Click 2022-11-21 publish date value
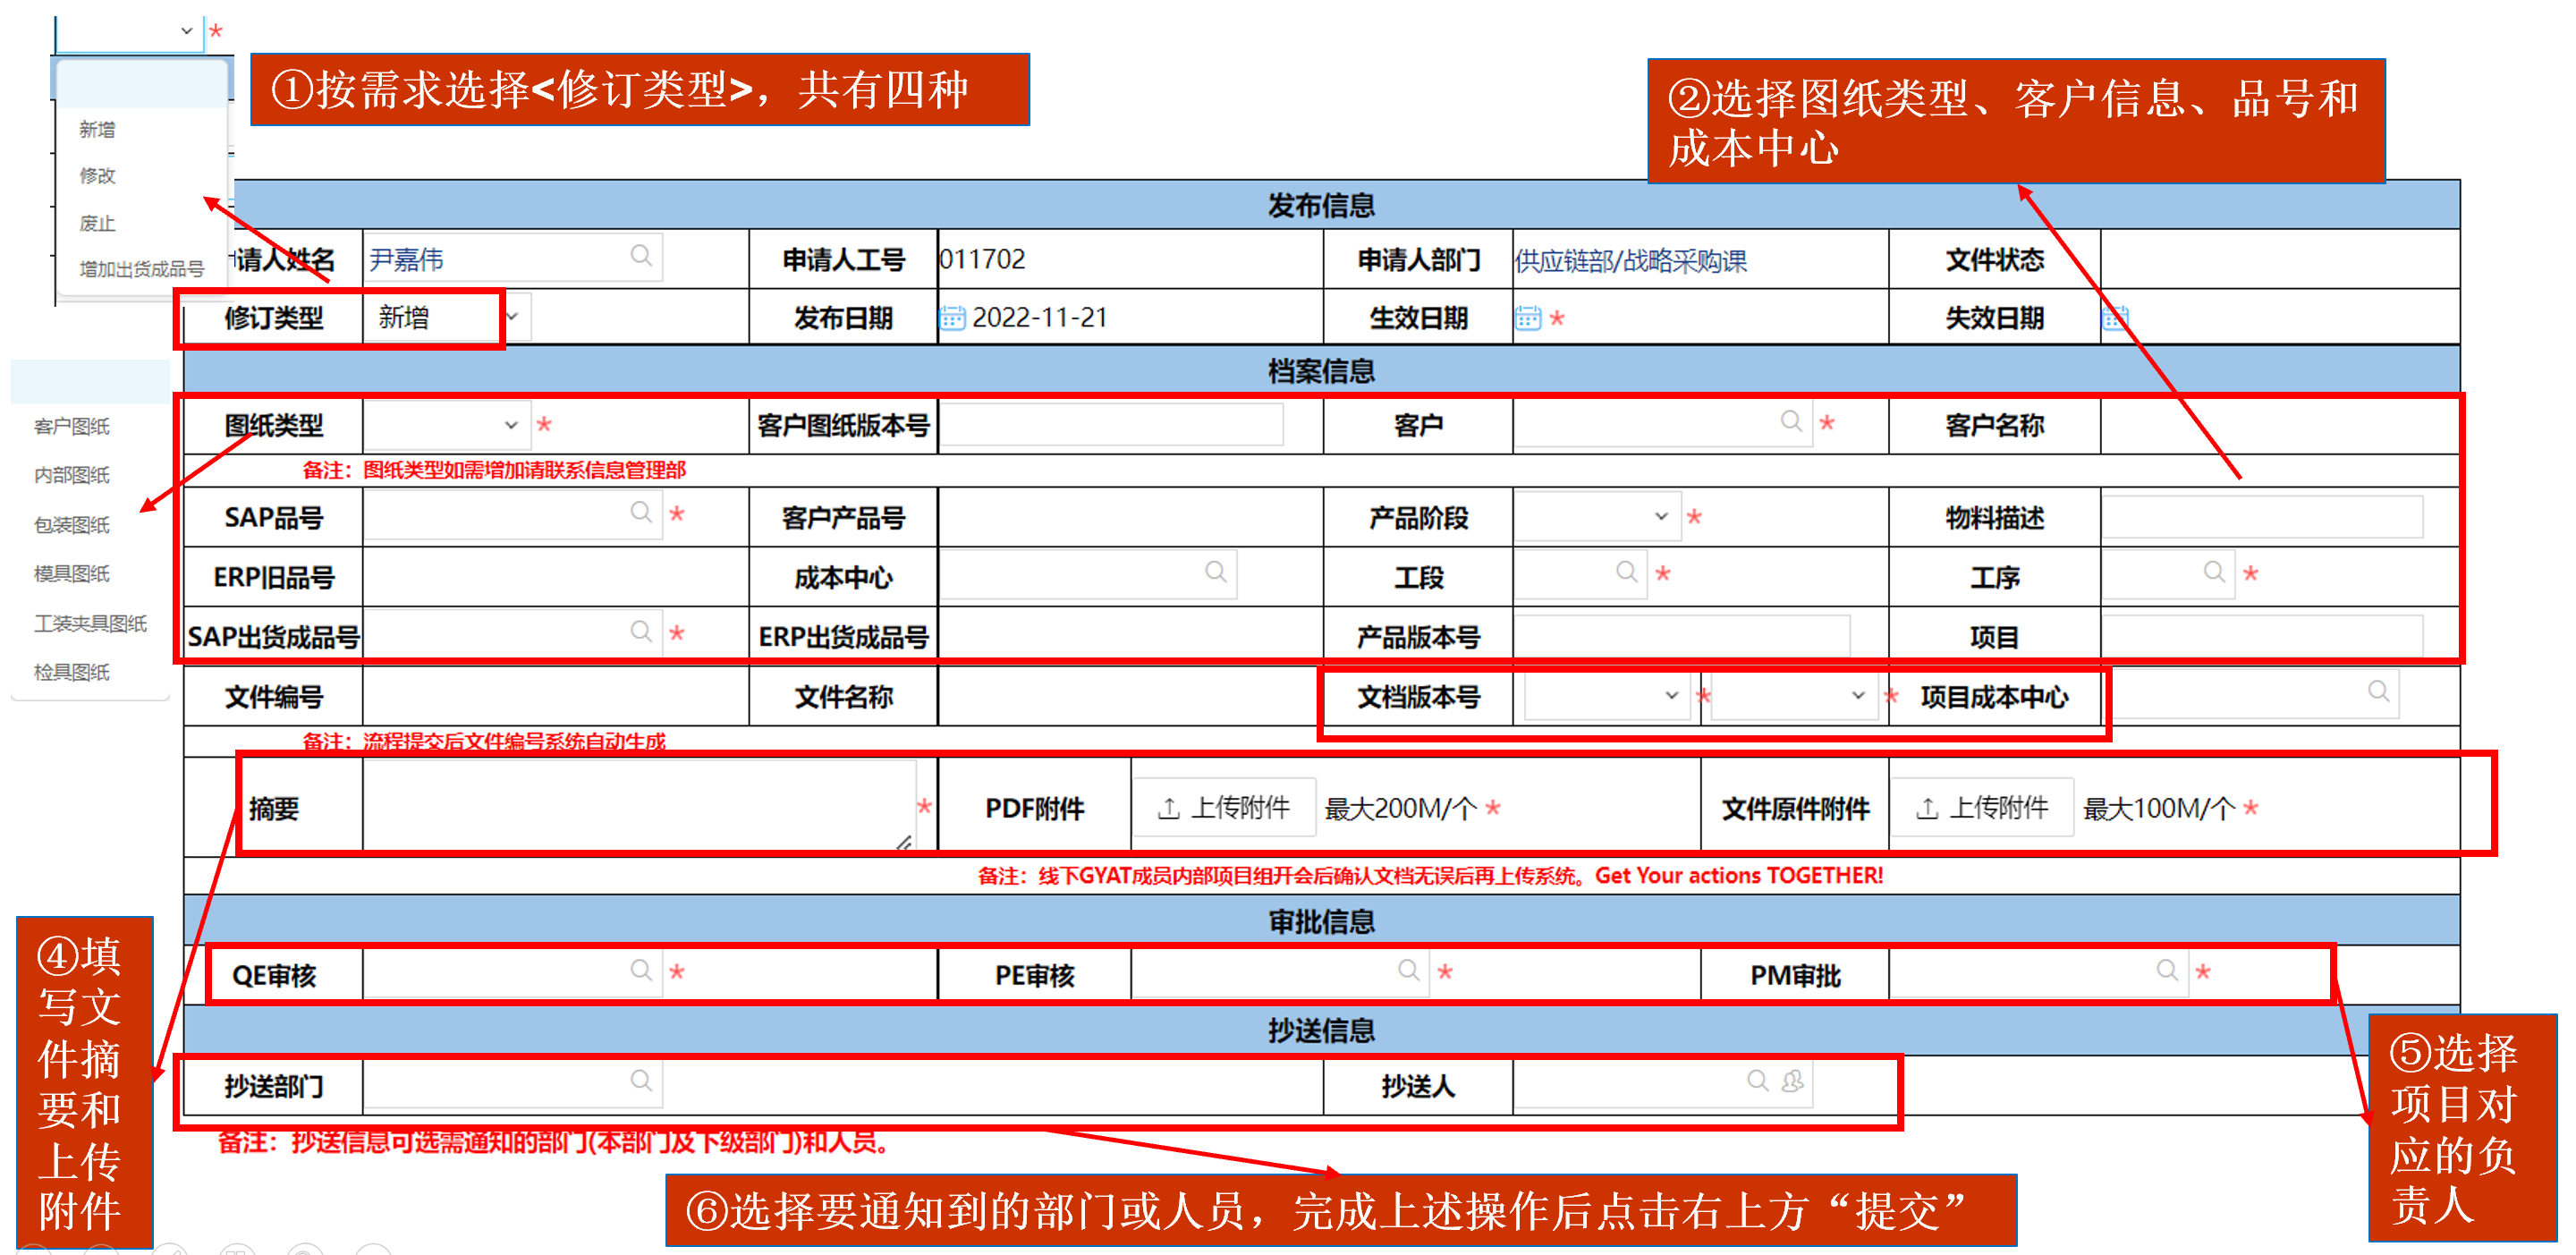The image size is (2576, 1255). pyautogui.click(x=1040, y=318)
